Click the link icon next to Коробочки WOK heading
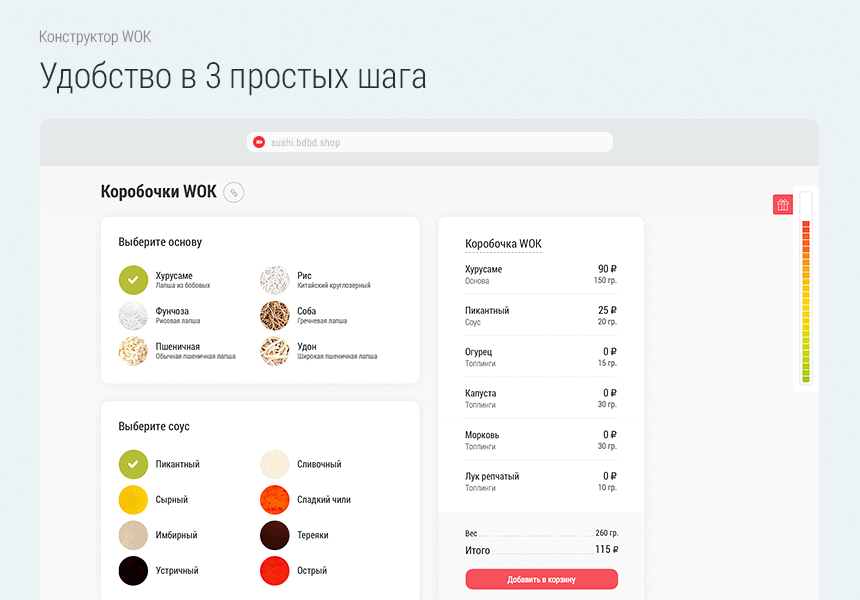 pos(234,192)
